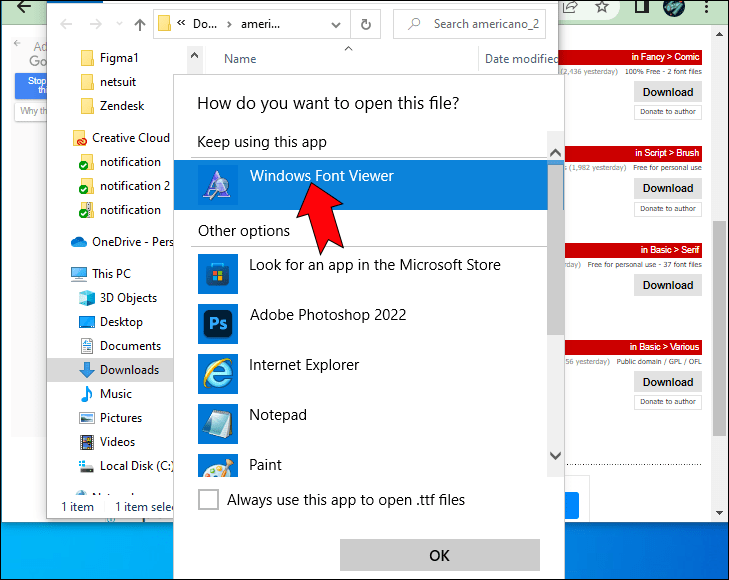Viewport: 729px width, 580px height.
Task: Click the Name column header
Action: point(240,59)
